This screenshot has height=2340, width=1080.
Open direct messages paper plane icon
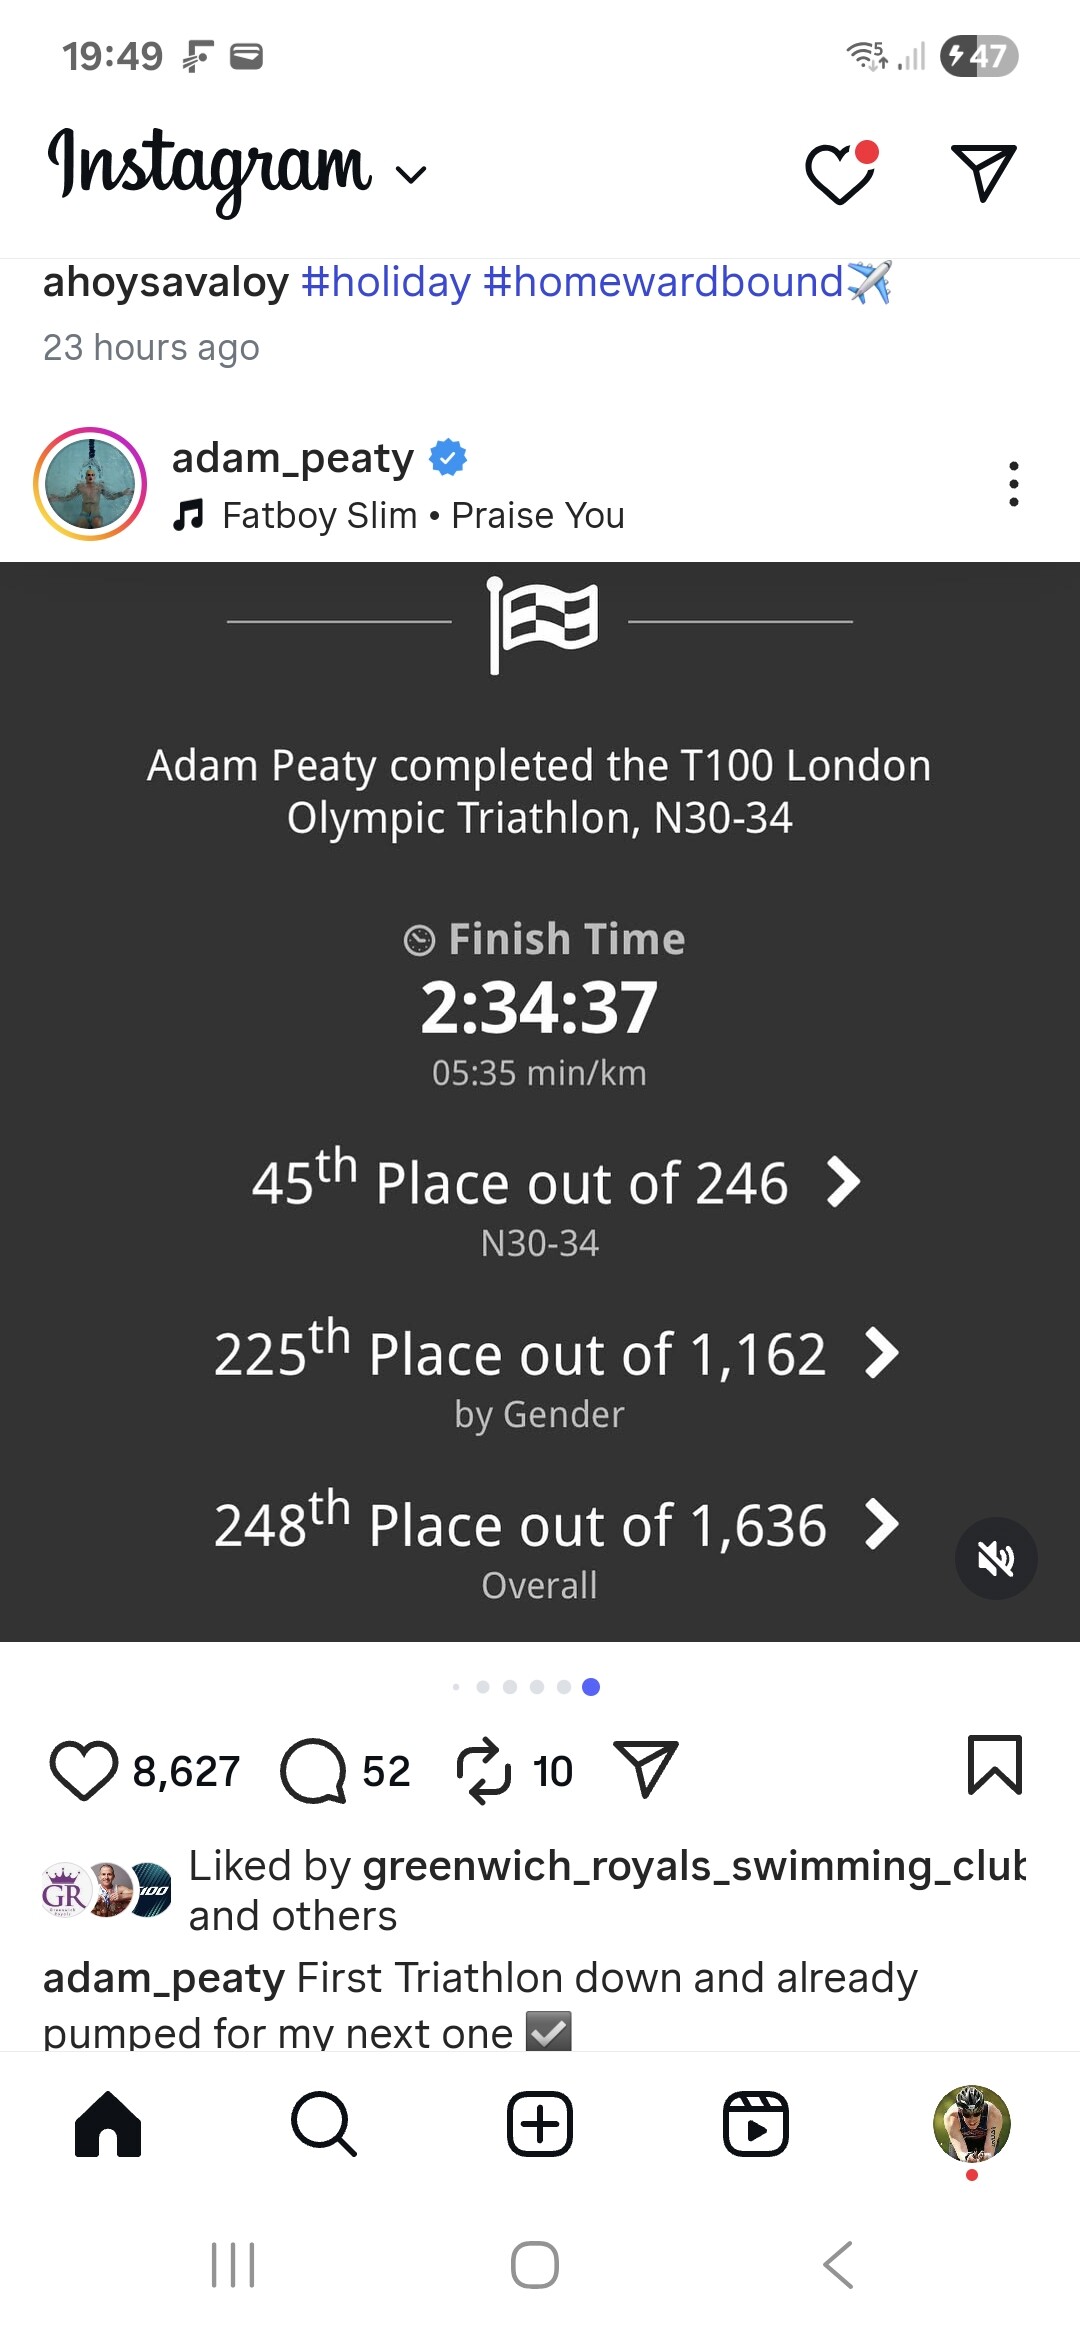pyautogui.click(x=983, y=172)
